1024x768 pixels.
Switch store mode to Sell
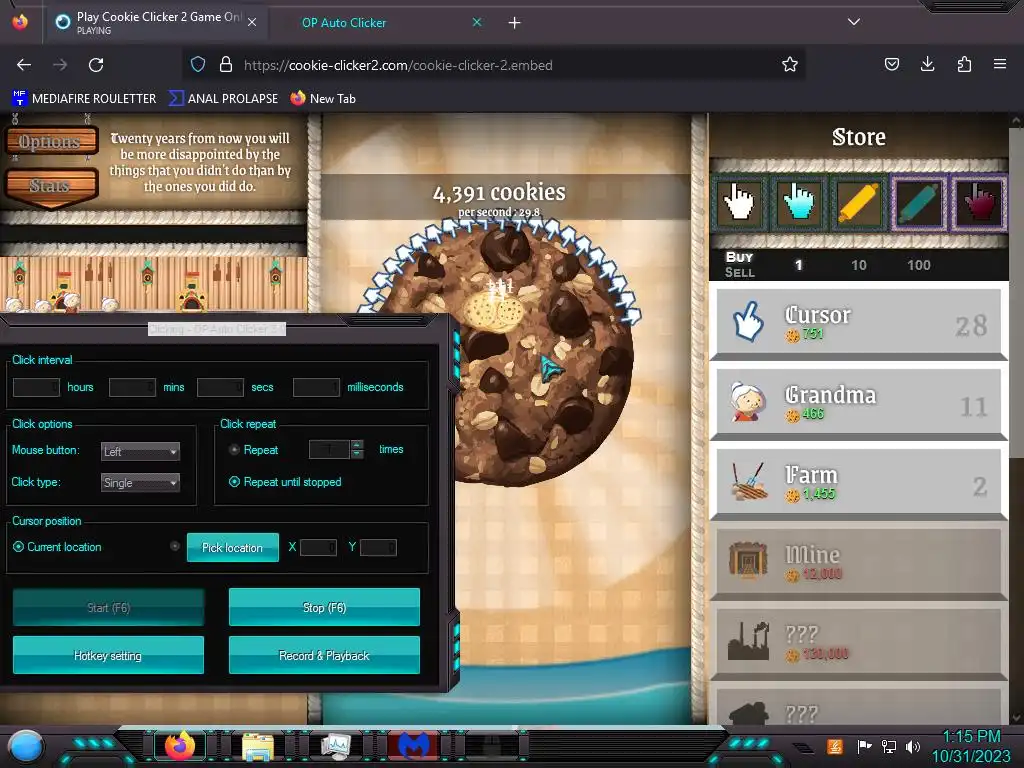coord(739,272)
